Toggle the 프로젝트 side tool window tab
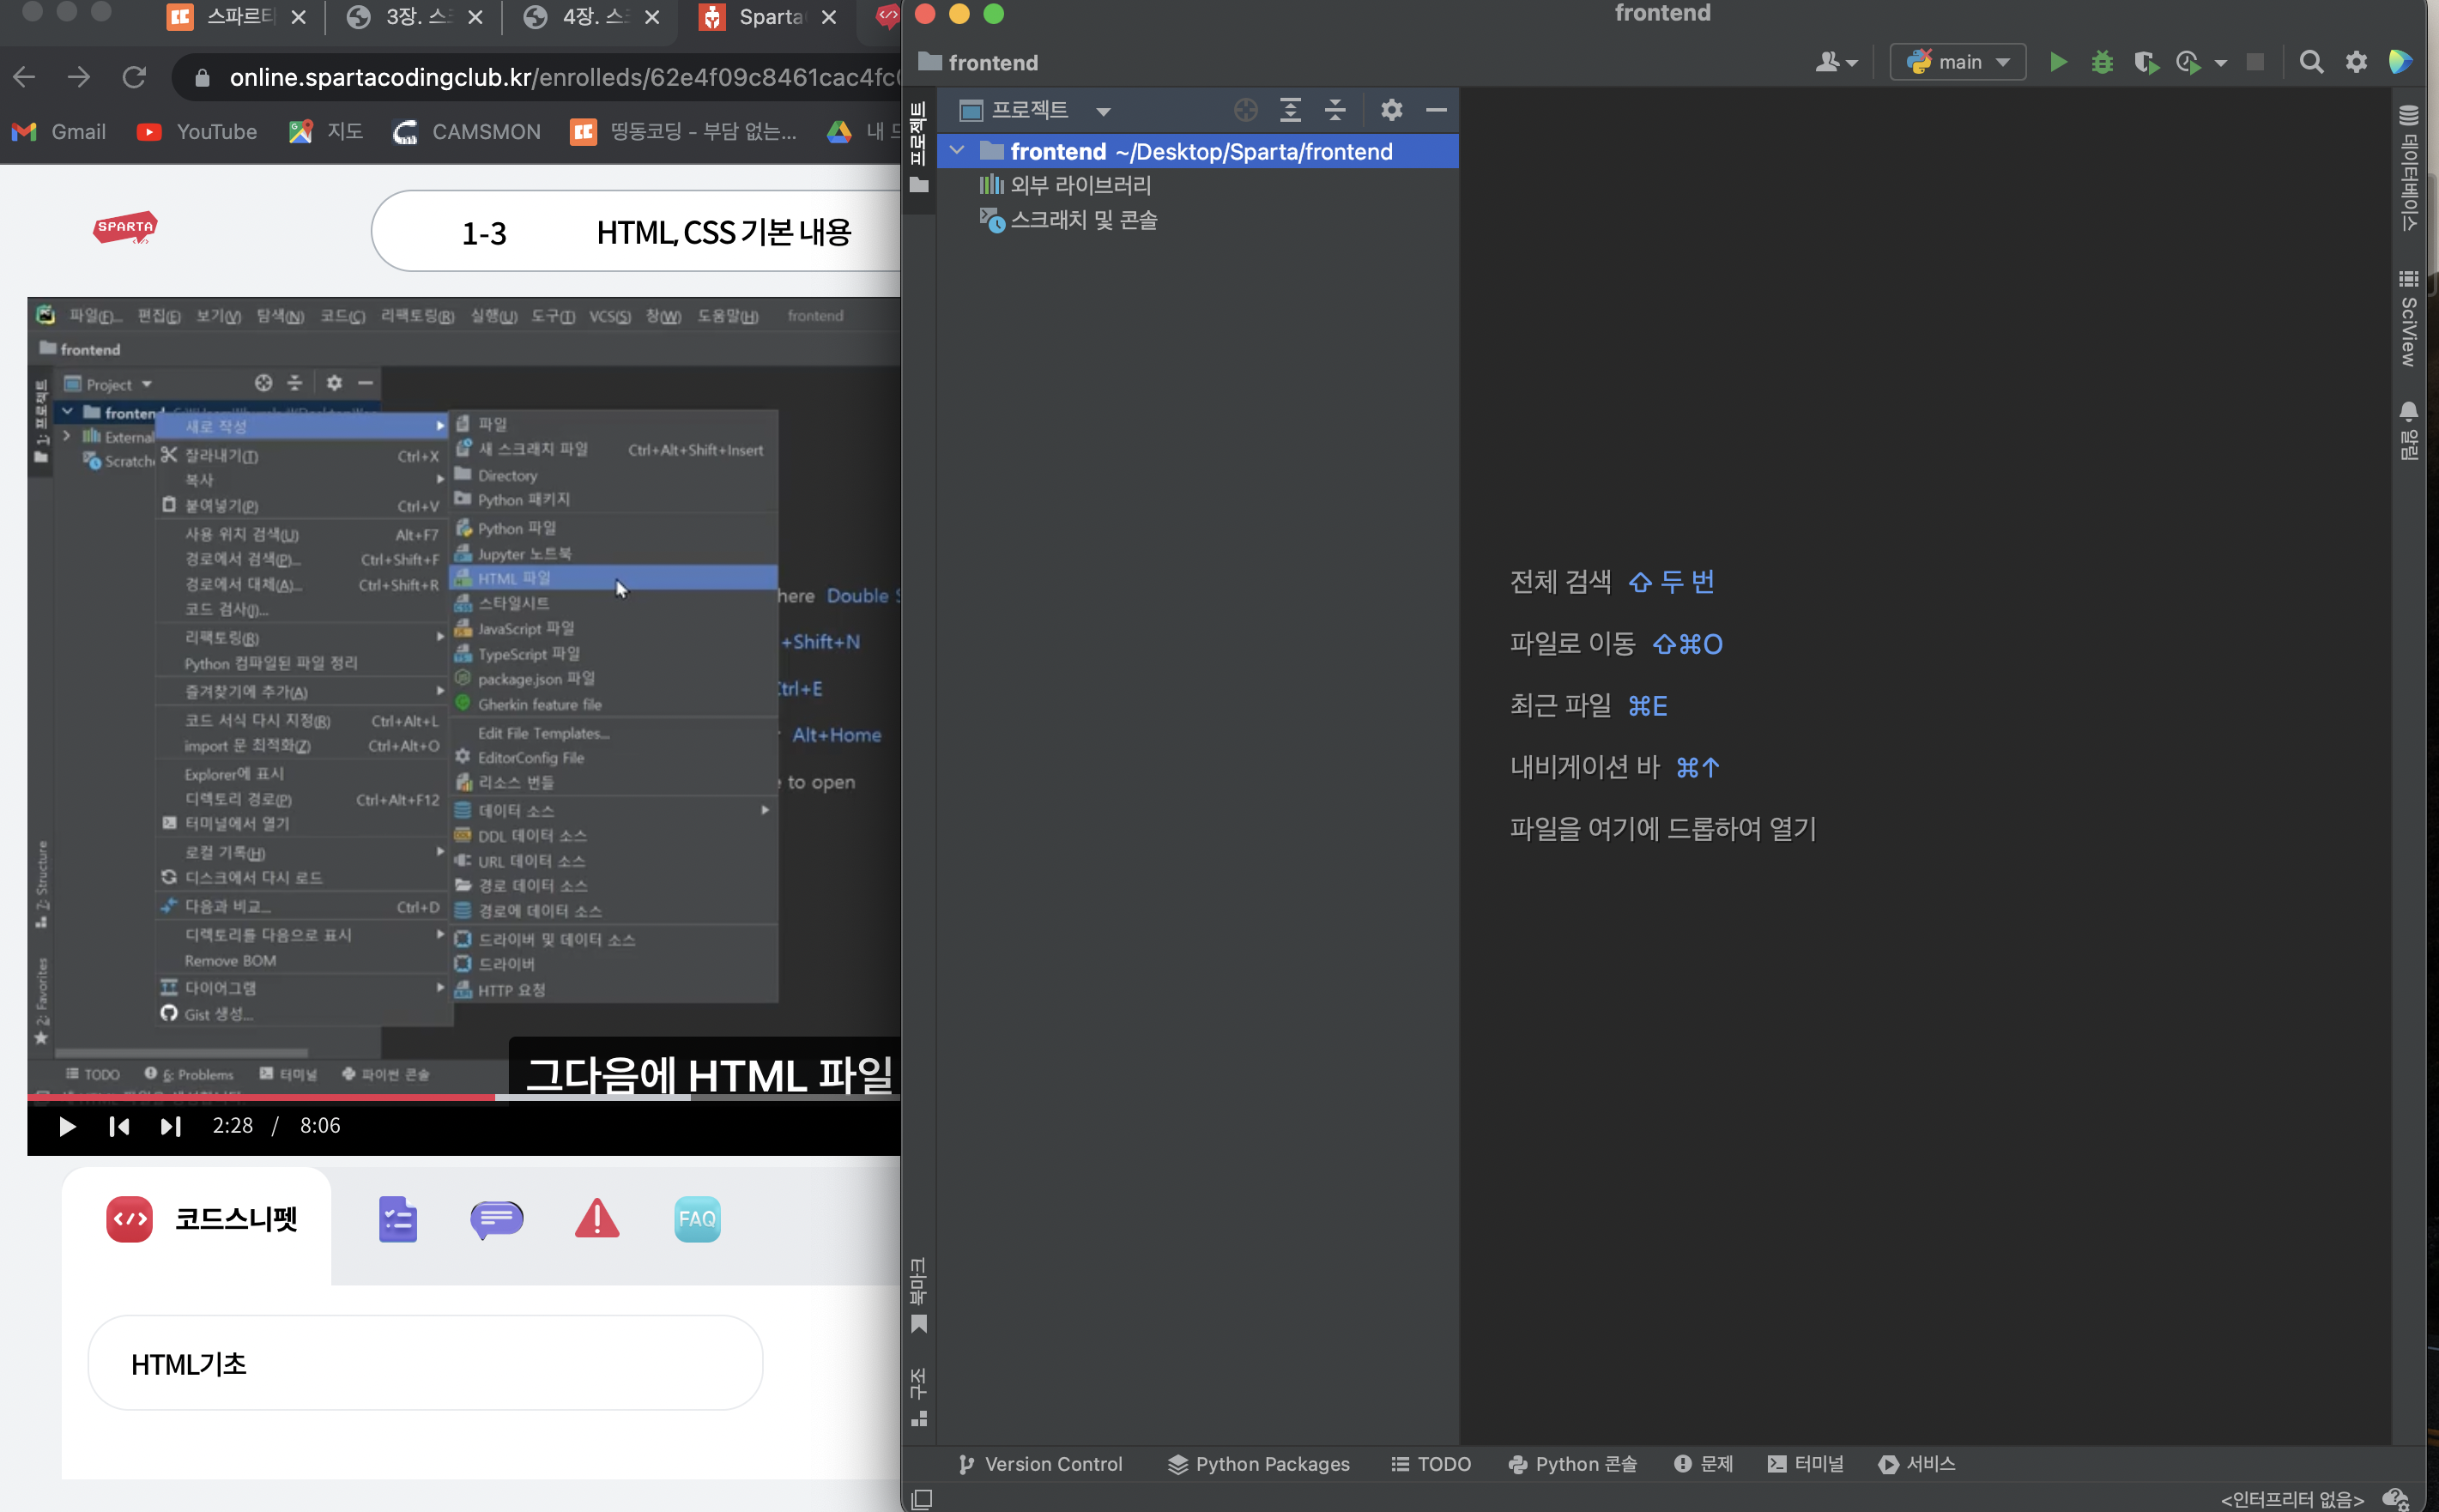2439x1512 pixels. 918,147
